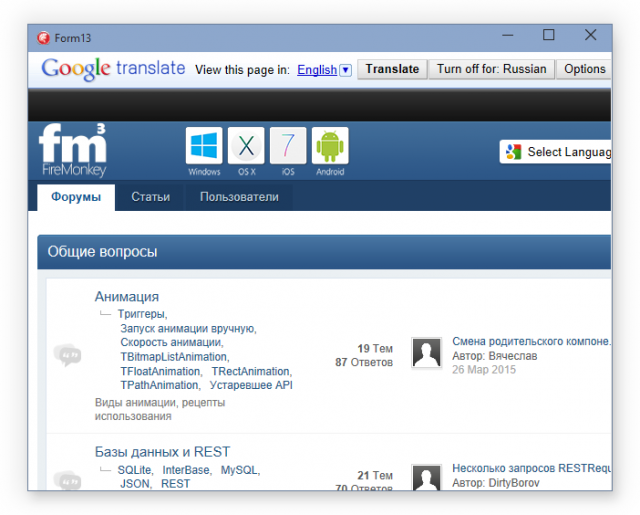Open the MySQL subforum link
The height and width of the screenshot is (515, 640).
(x=240, y=470)
